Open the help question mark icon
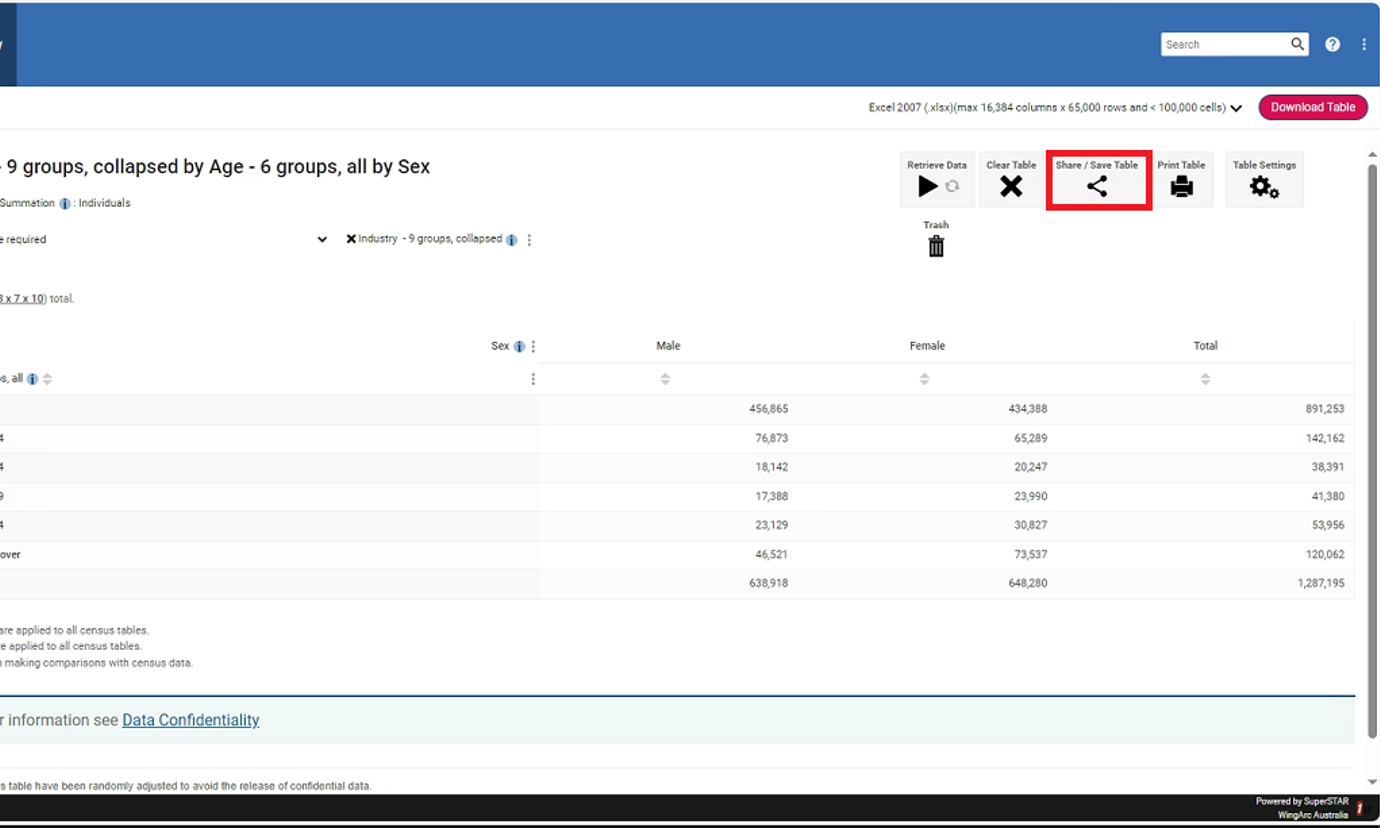The width and height of the screenshot is (1380, 828). (x=1332, y=44)
